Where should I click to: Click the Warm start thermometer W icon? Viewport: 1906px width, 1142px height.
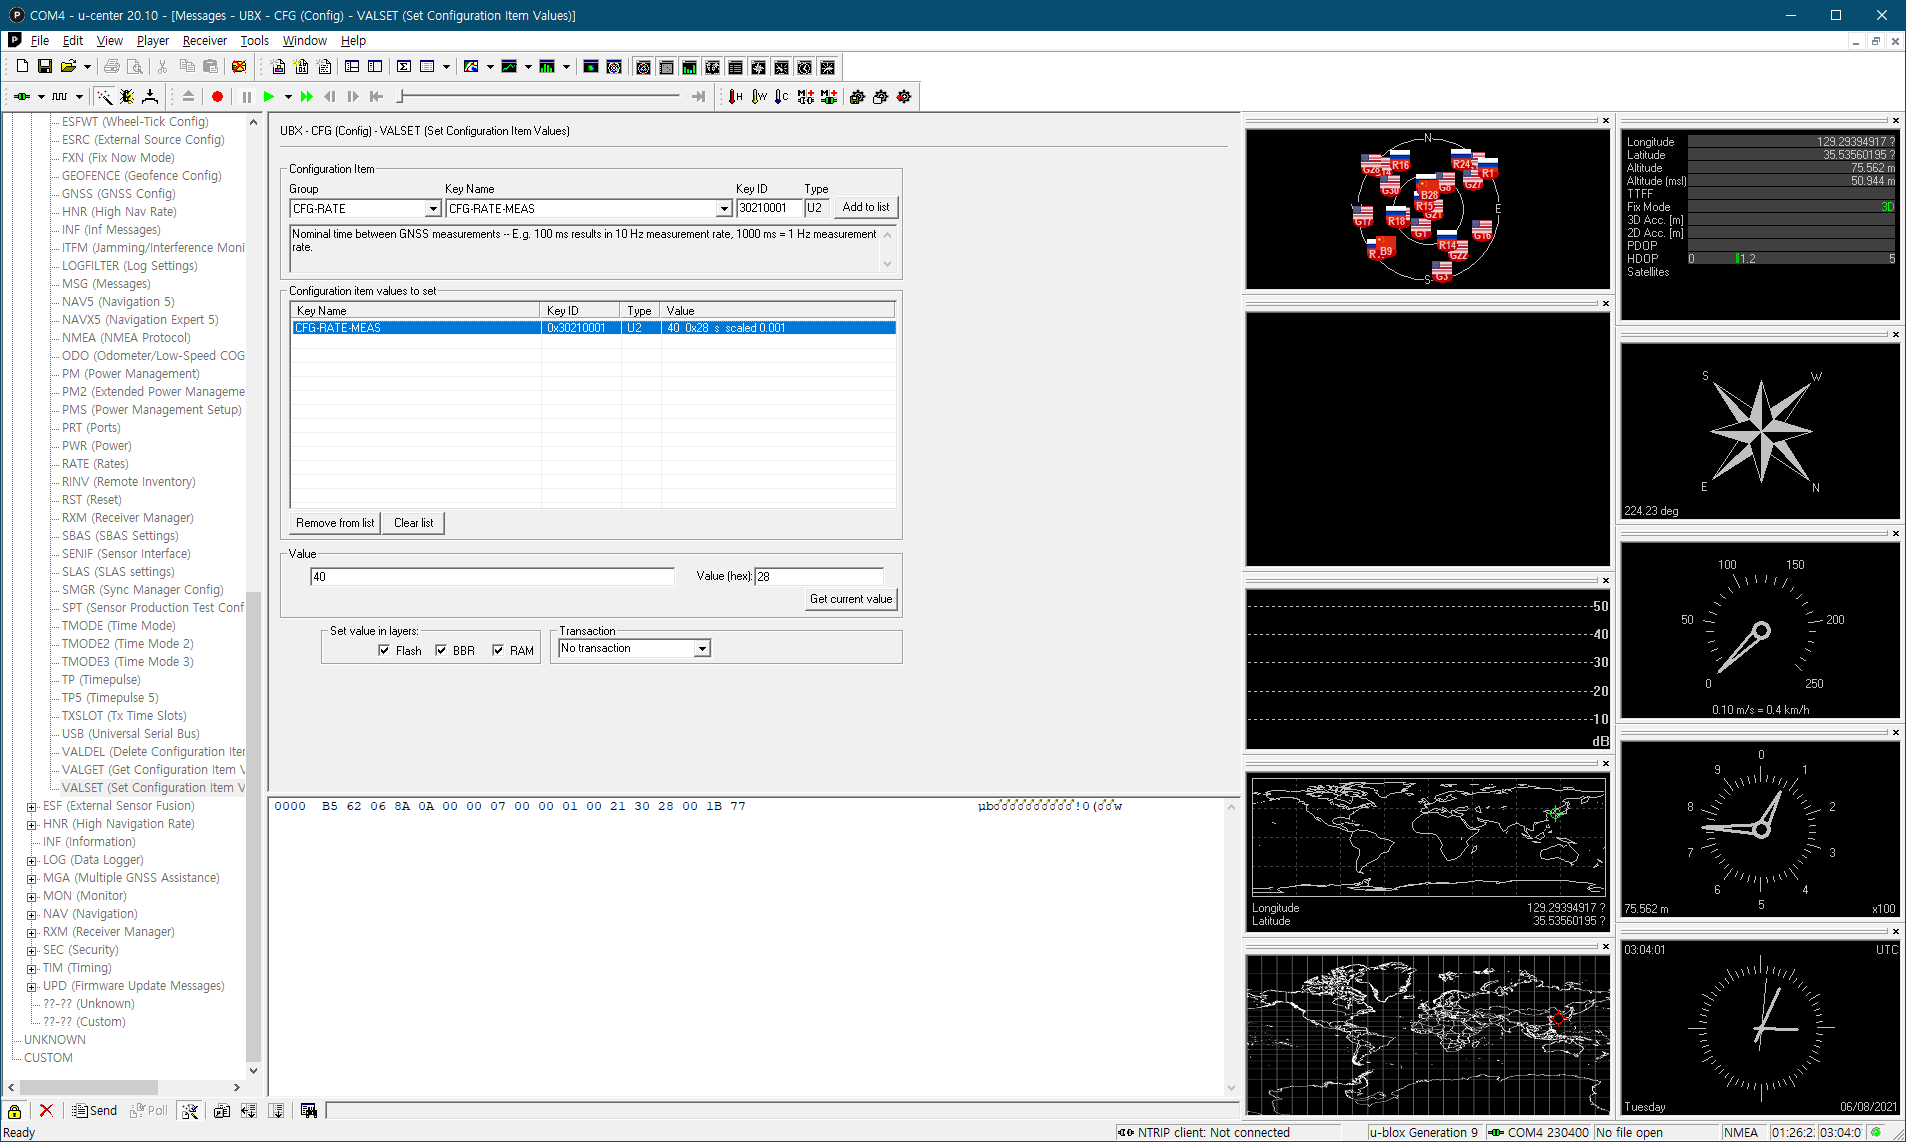(759, 97)
